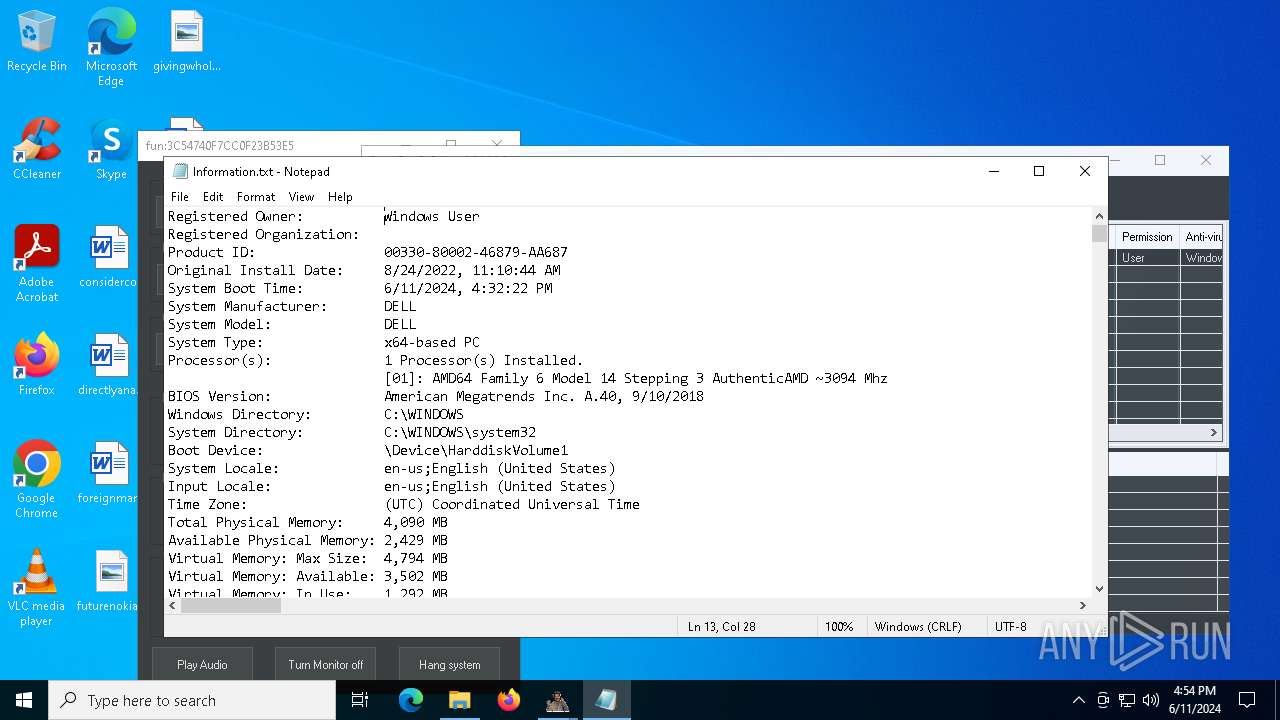This screenshot has height=720, width=1280.
Task: Click the Permission column header
Action: pyautogui.click(x=1147, y=237)
